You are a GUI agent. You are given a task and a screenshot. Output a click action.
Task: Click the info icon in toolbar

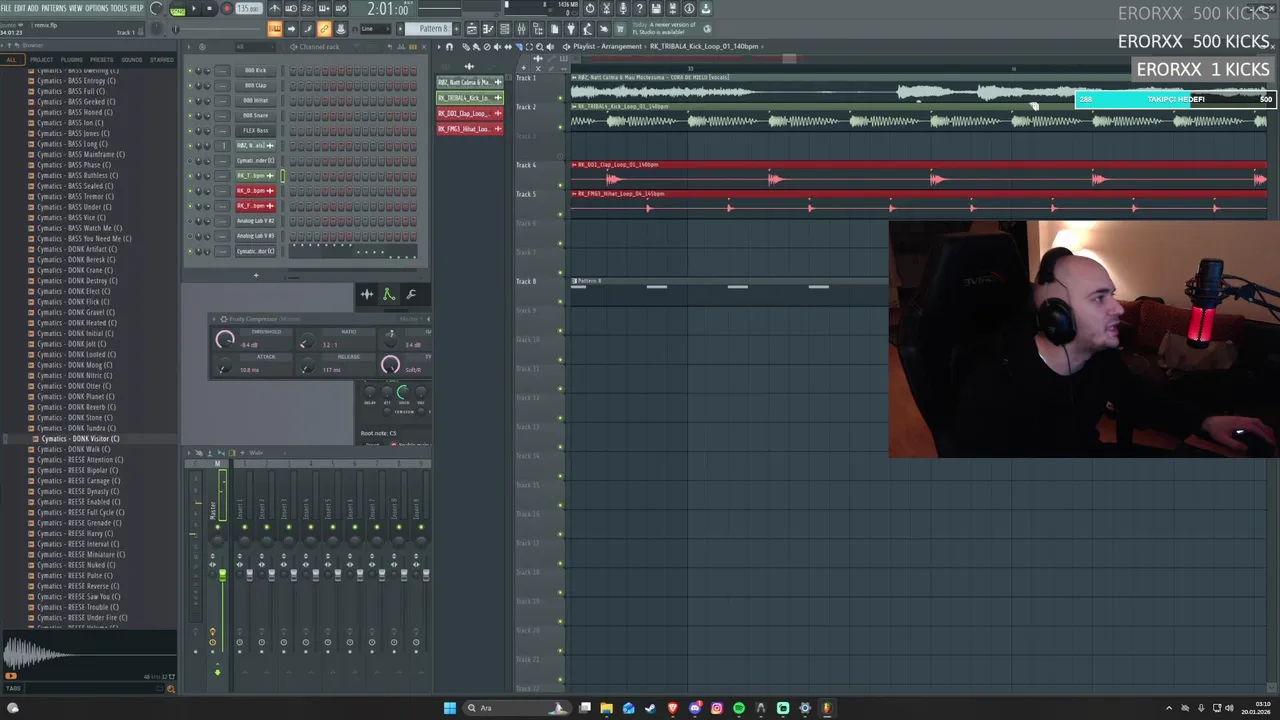click(x=689, y=9)
